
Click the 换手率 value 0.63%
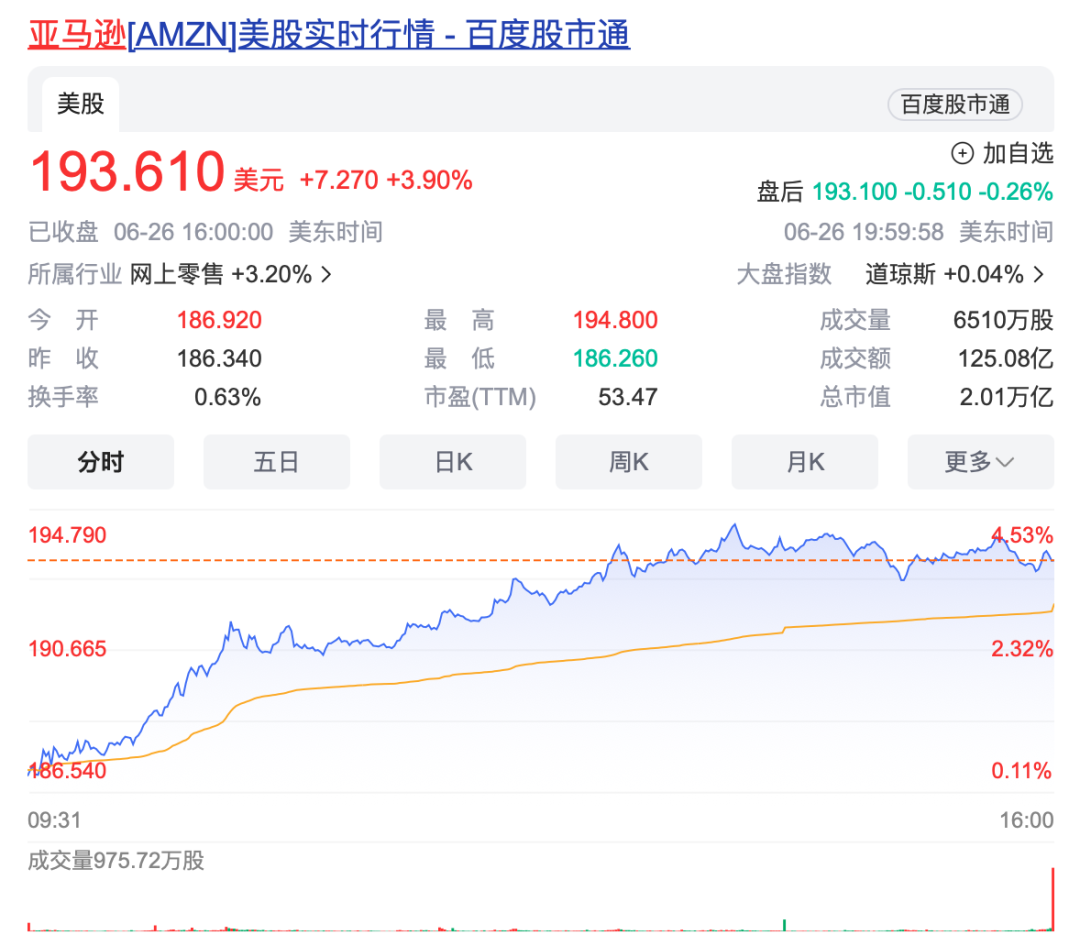227,397
